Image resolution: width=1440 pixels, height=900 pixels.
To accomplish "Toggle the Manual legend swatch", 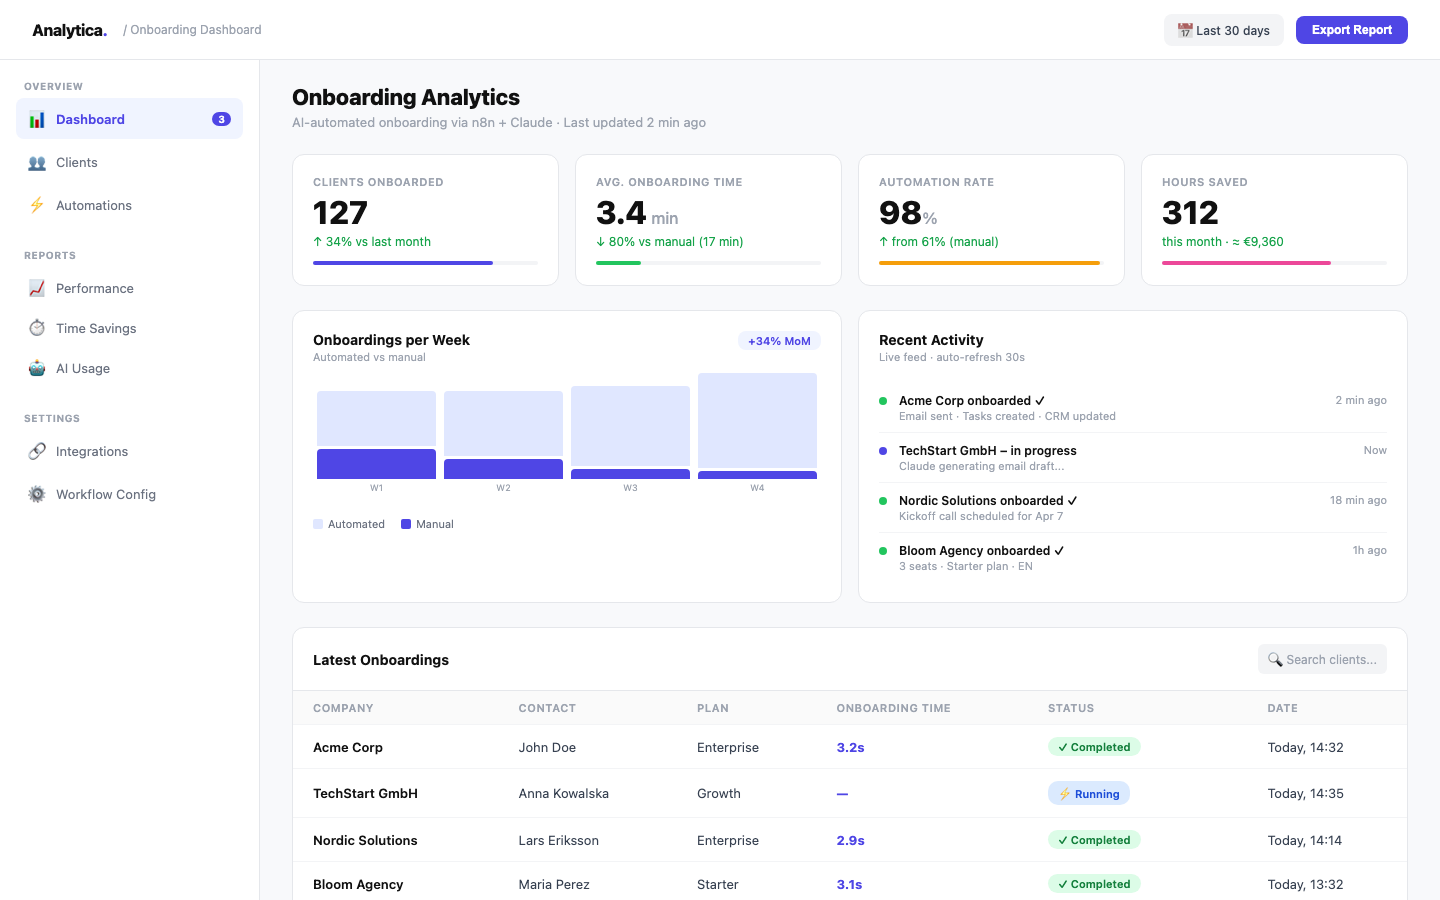I will [406, 524].
